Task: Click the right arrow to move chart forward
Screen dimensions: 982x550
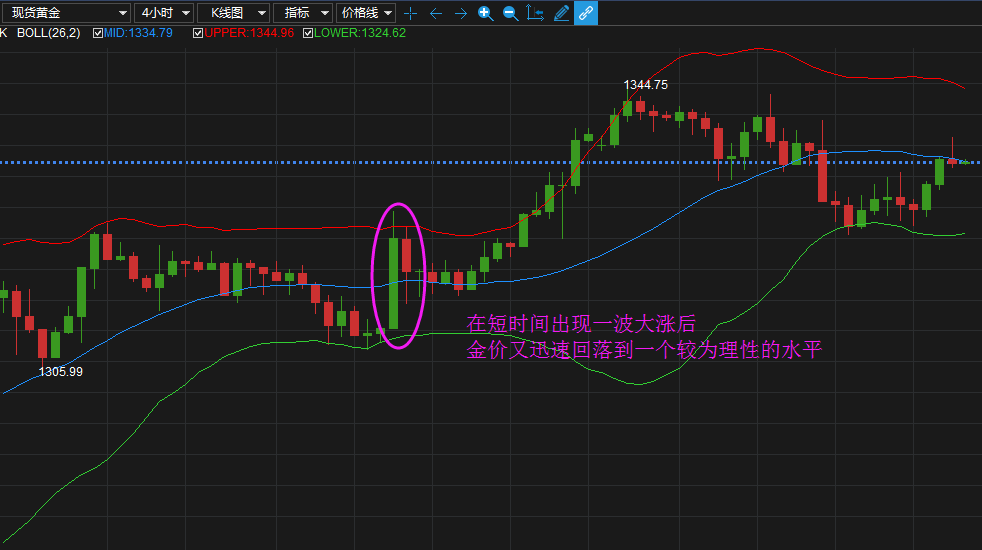Action: [460, 13]
